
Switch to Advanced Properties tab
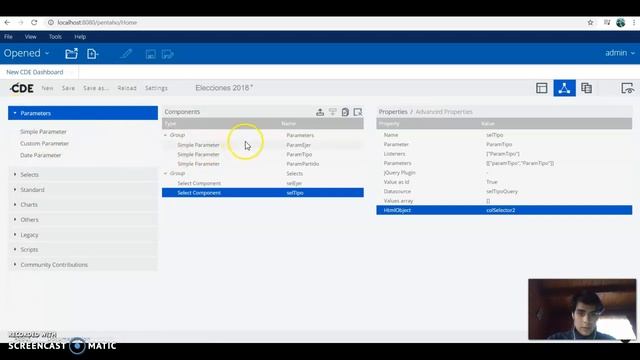tap(444, 112)
